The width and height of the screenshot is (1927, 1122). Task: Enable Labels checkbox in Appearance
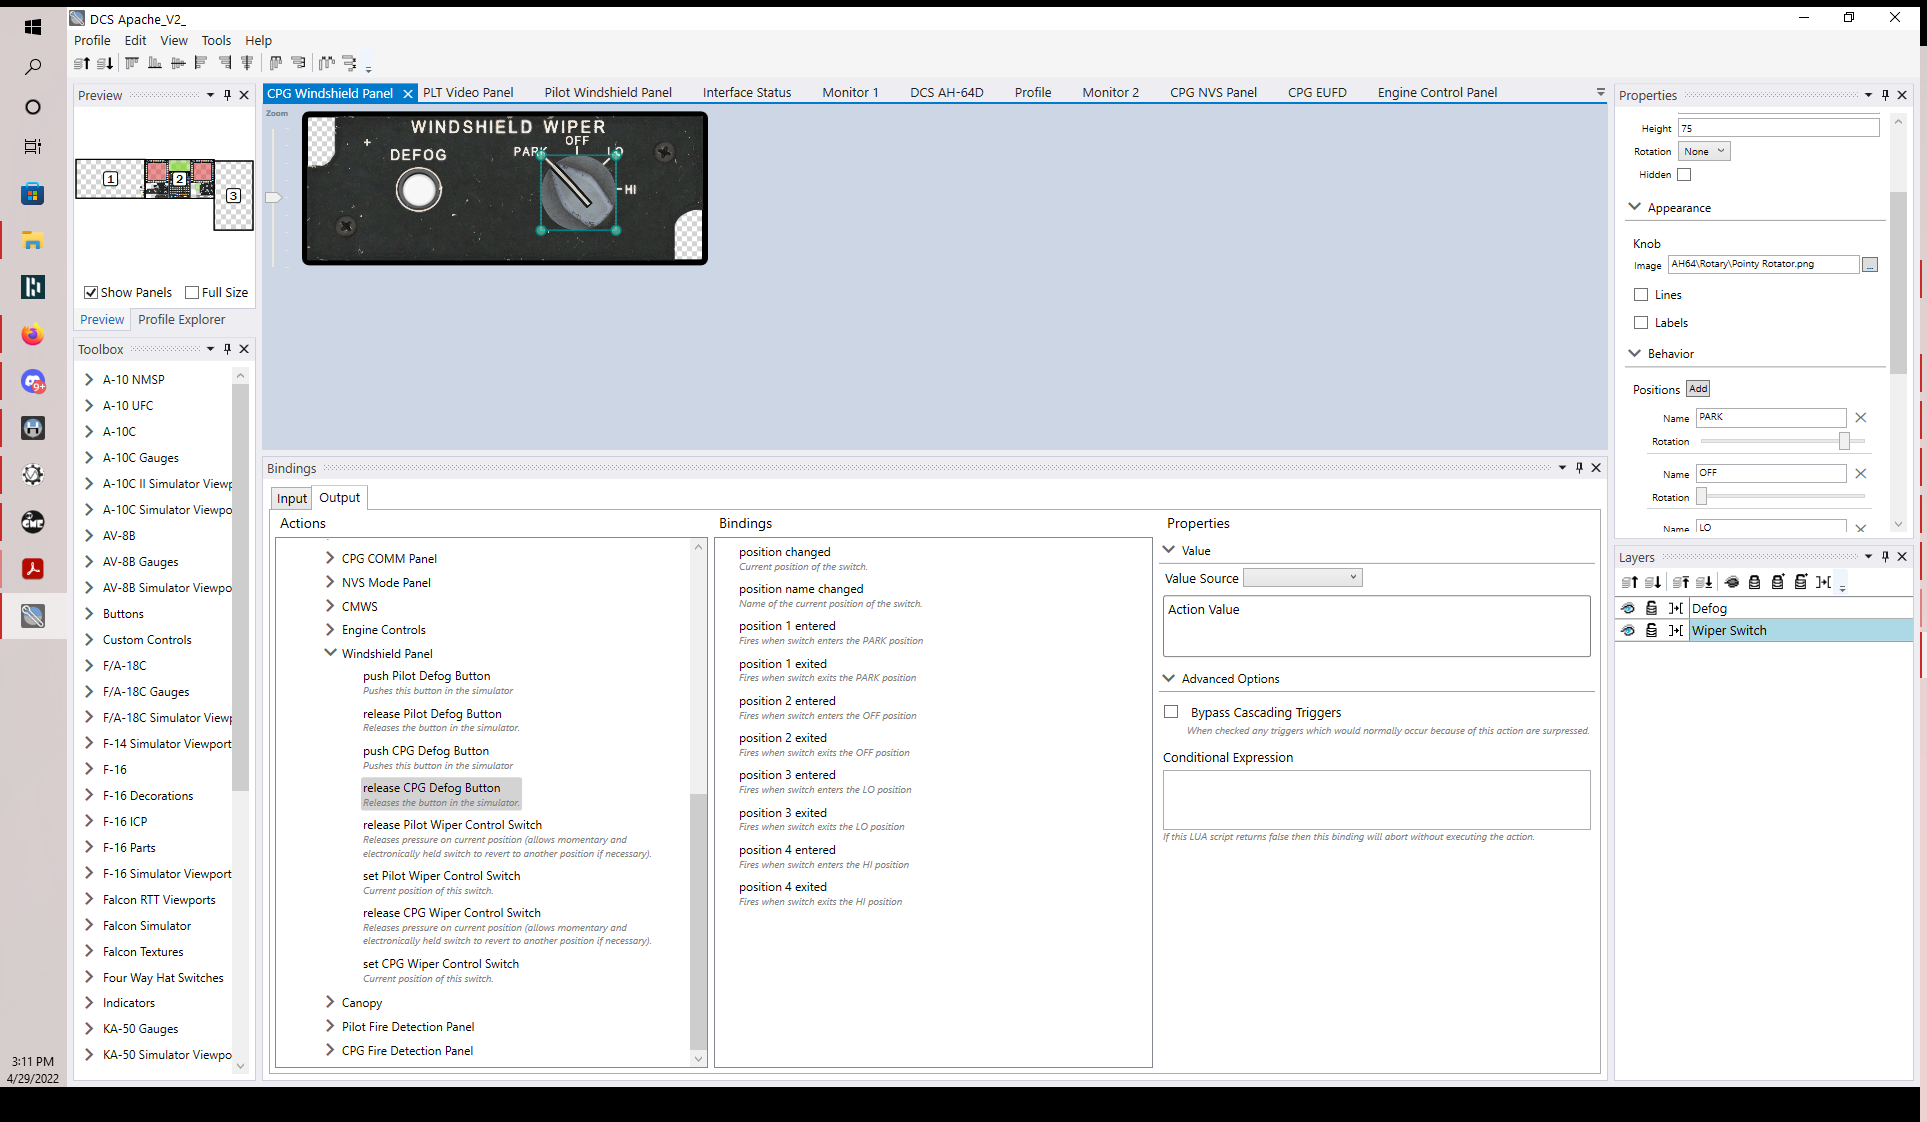(1641, 323)
